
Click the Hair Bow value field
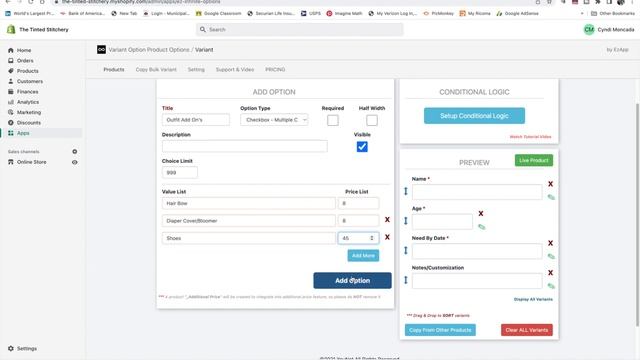click(x=249, y=203)
